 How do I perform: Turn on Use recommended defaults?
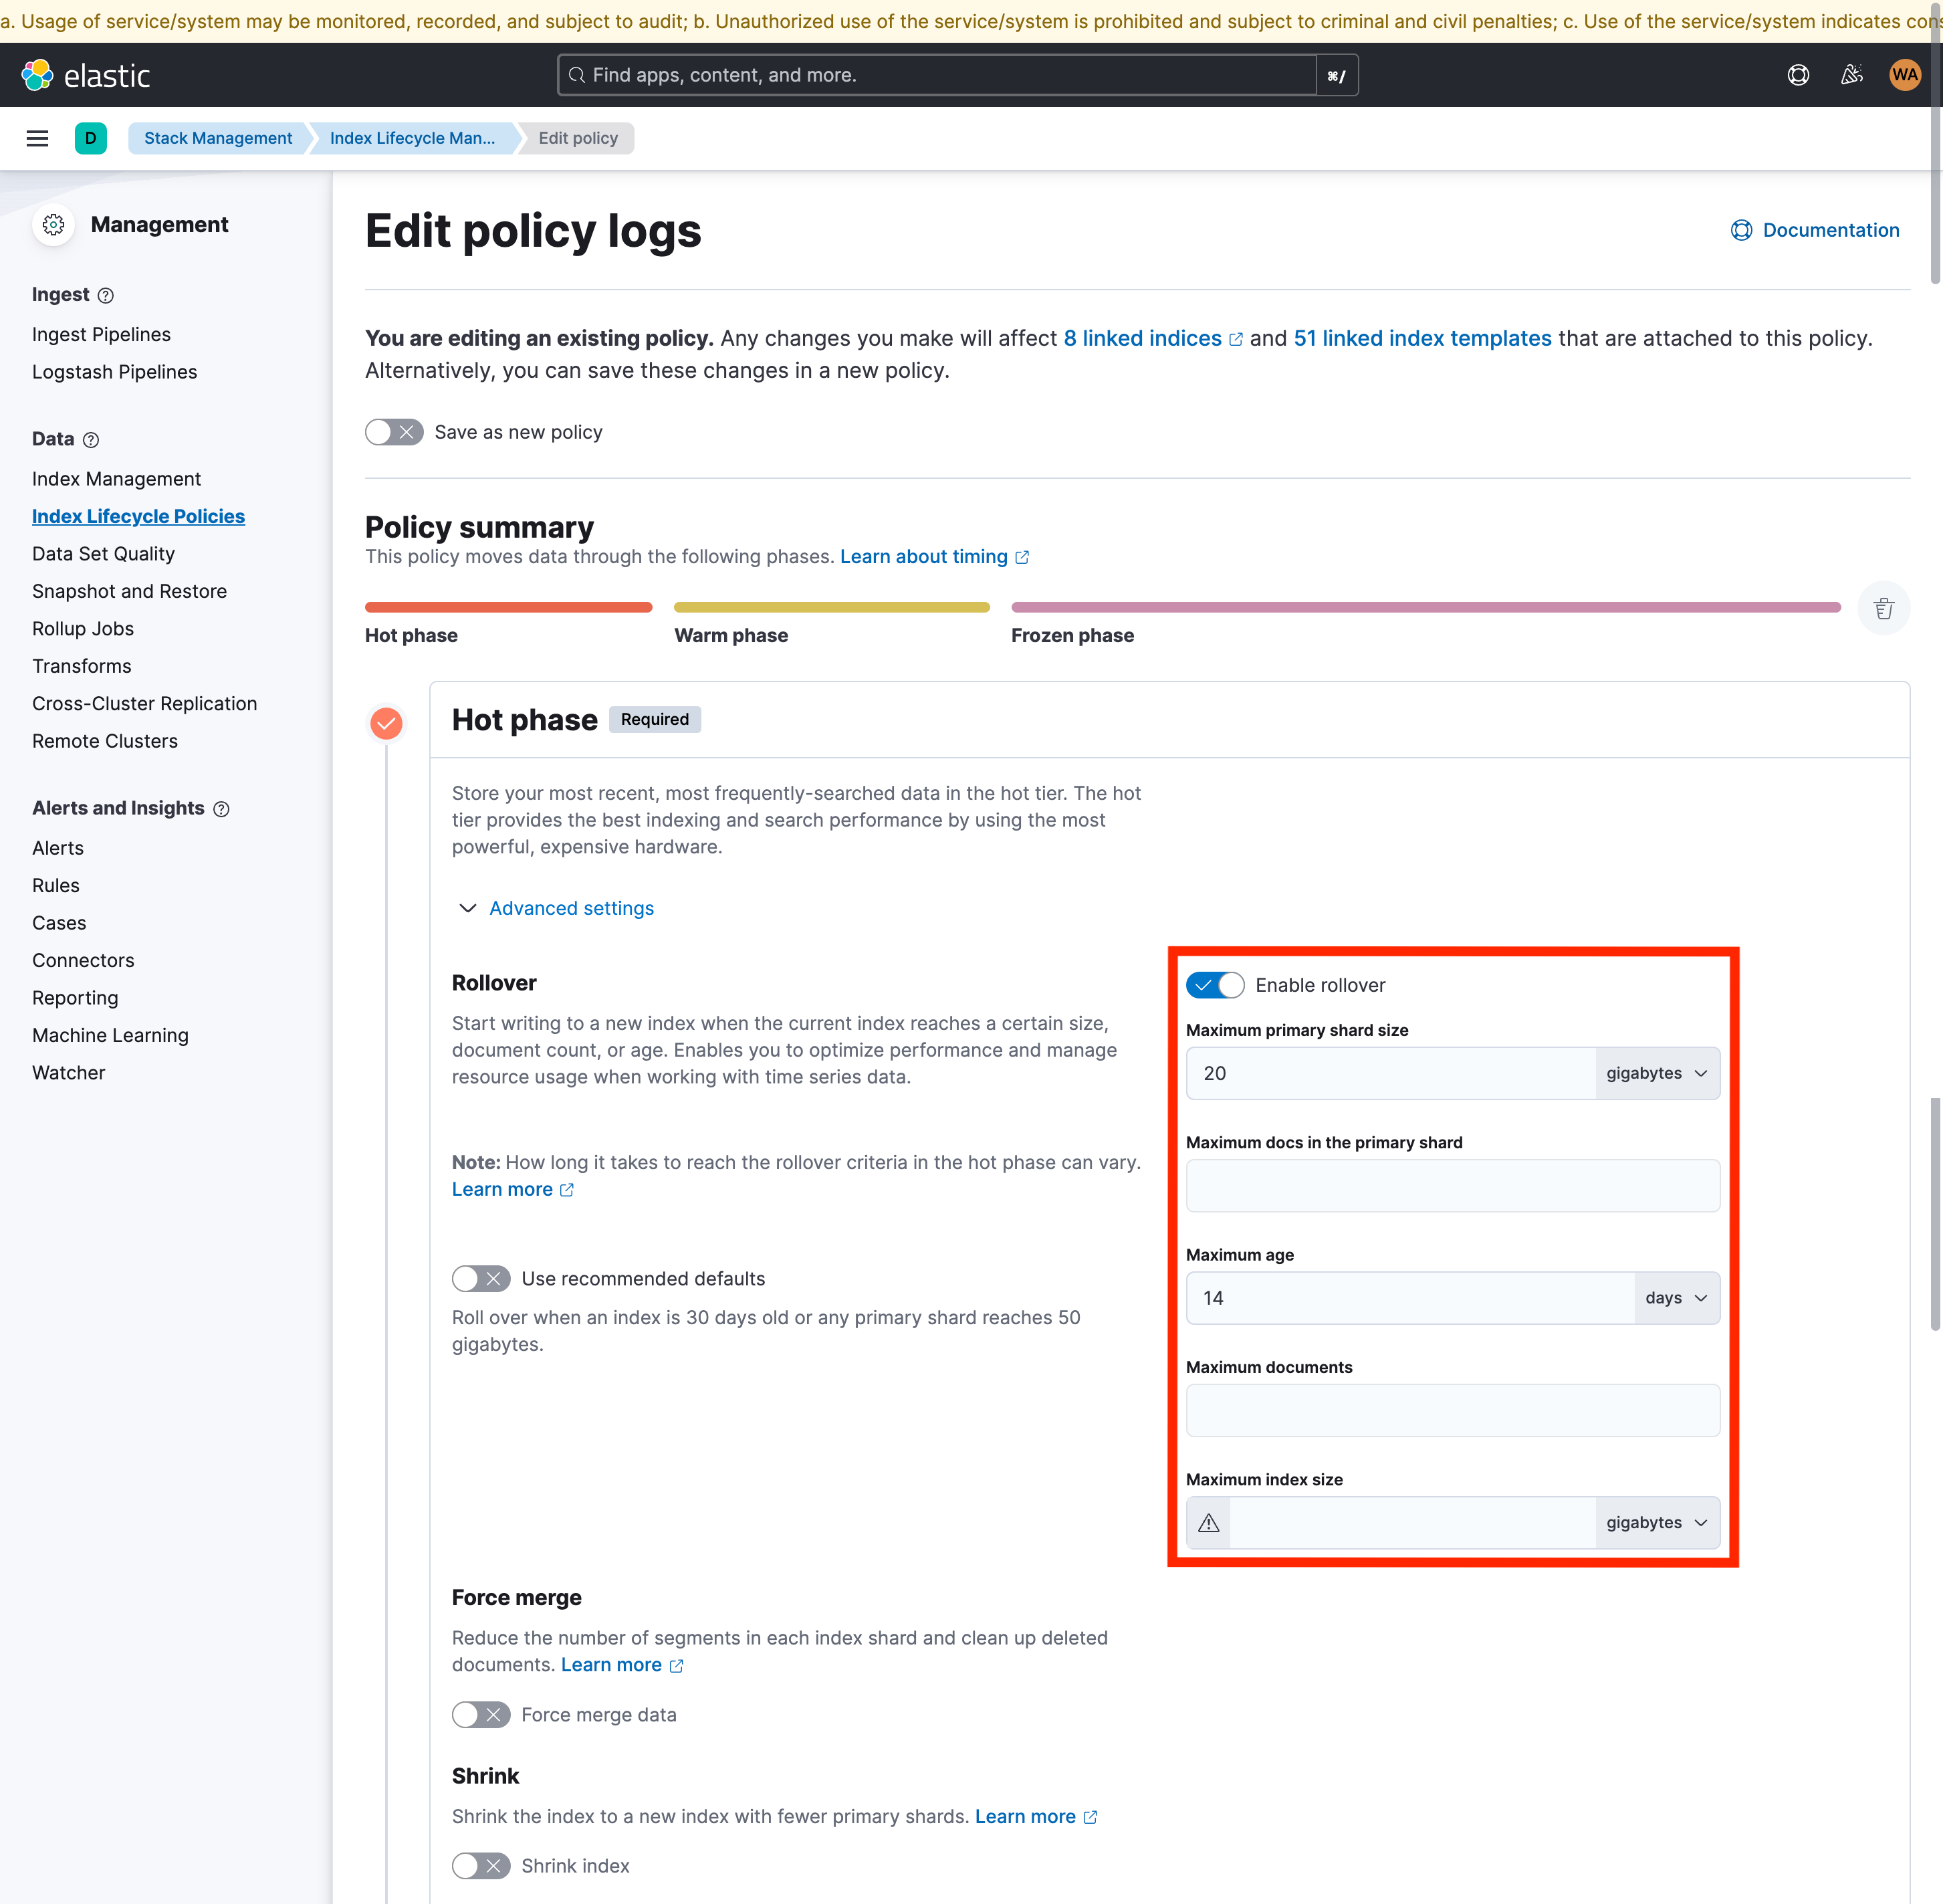(x=481, y=1279)
